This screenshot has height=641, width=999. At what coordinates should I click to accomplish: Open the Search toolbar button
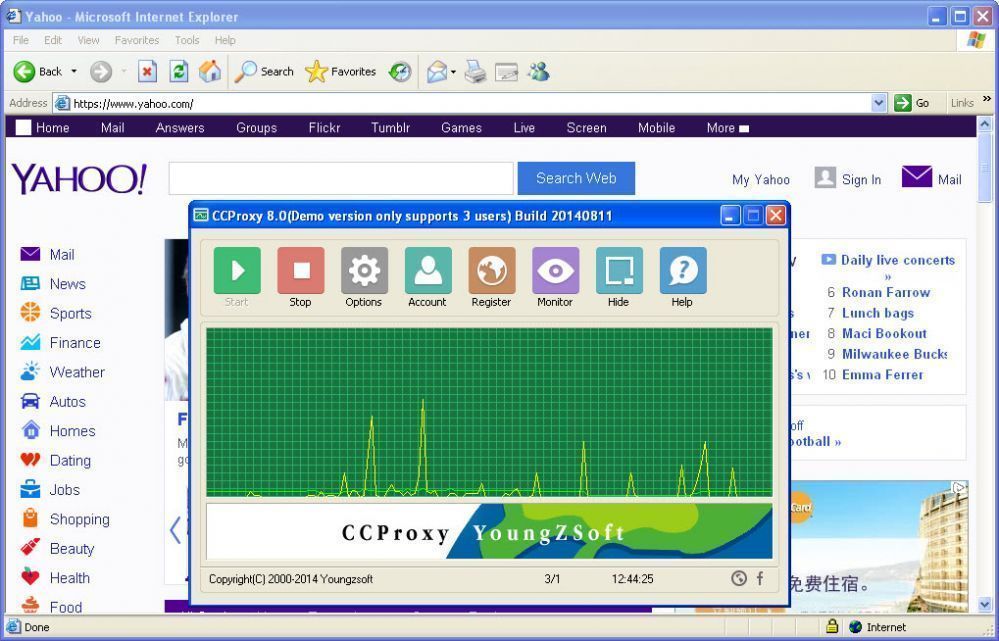coord(264,71)
